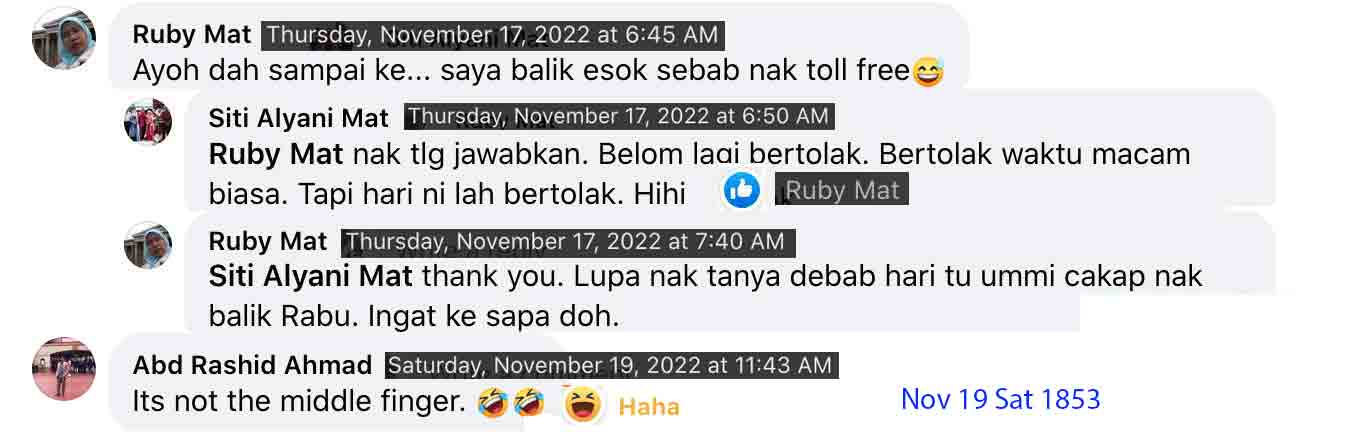This screenshot has height=435, width=1360.
Task: Click Ruby Mat tooltip beside Like icon
Action: pos(843,190)
